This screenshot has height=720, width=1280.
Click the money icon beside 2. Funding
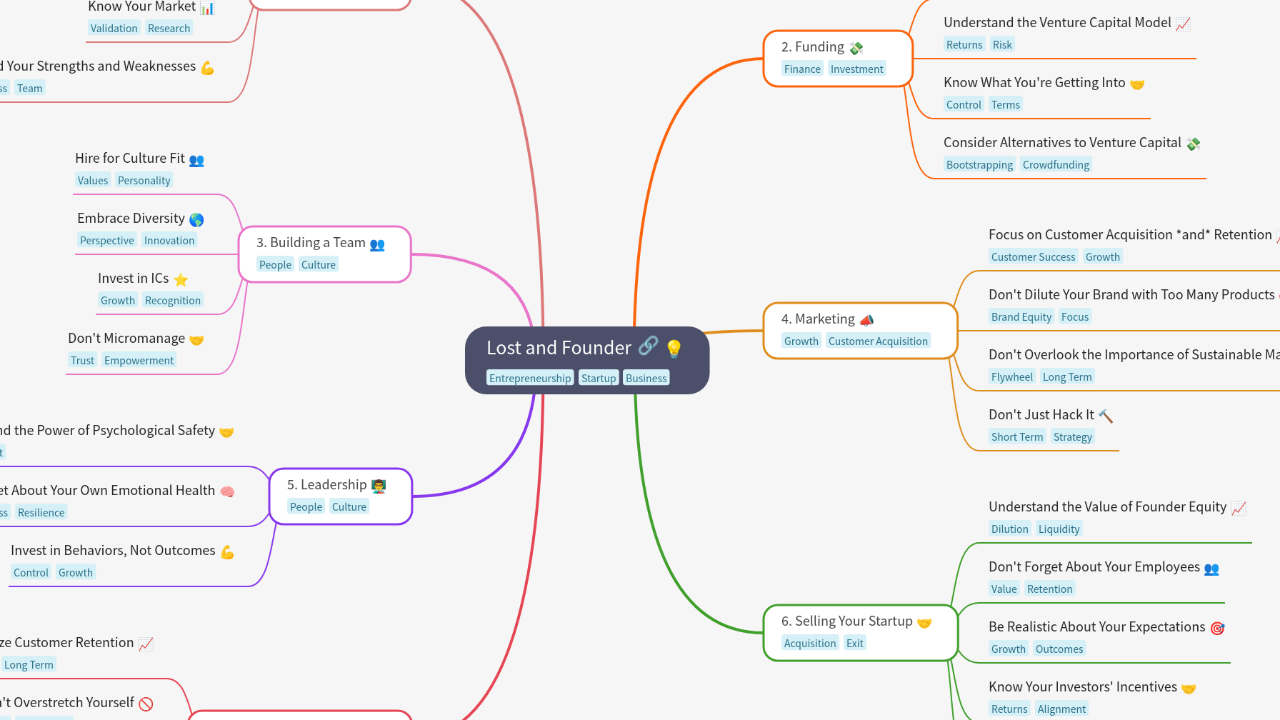(856, 47)
